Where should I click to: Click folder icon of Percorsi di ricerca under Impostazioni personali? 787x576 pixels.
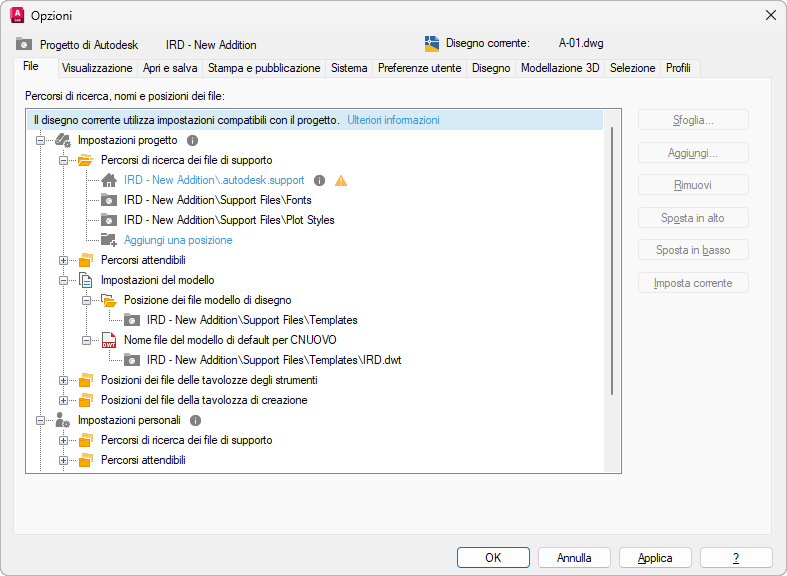86,440
